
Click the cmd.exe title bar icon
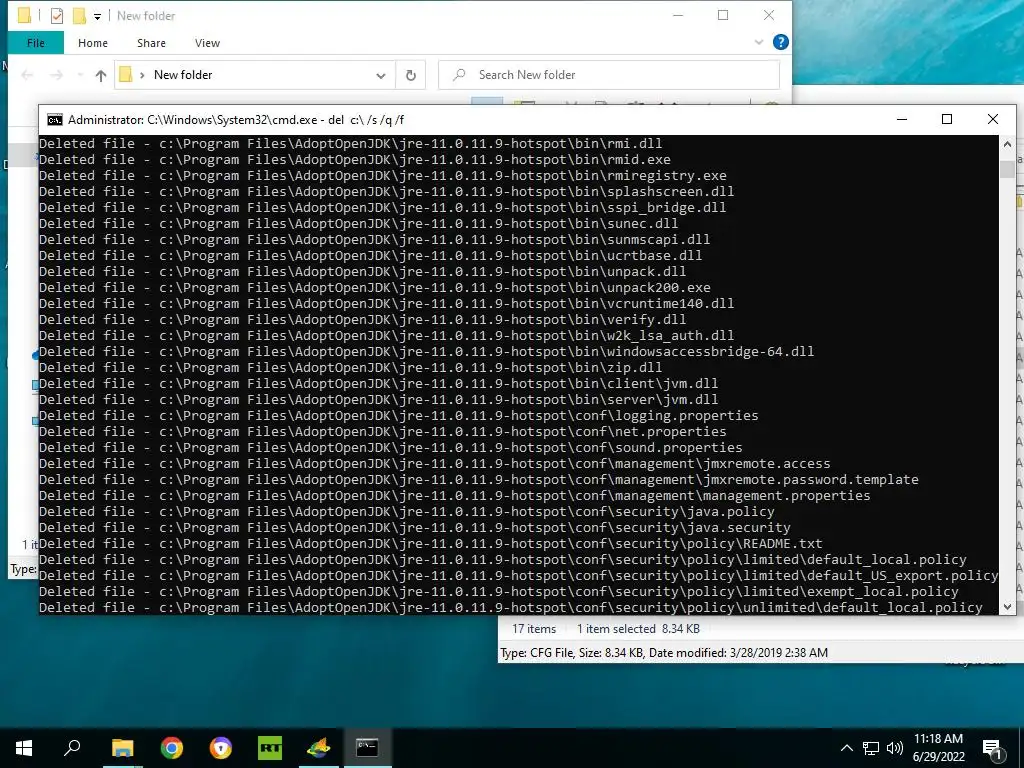tap(55, 120)
